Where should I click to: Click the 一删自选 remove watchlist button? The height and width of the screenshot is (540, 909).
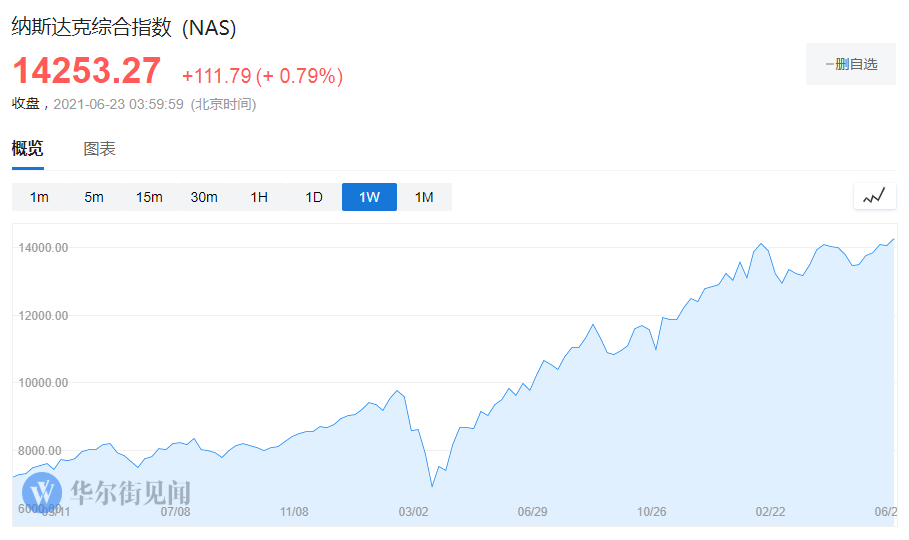(850, 64)
